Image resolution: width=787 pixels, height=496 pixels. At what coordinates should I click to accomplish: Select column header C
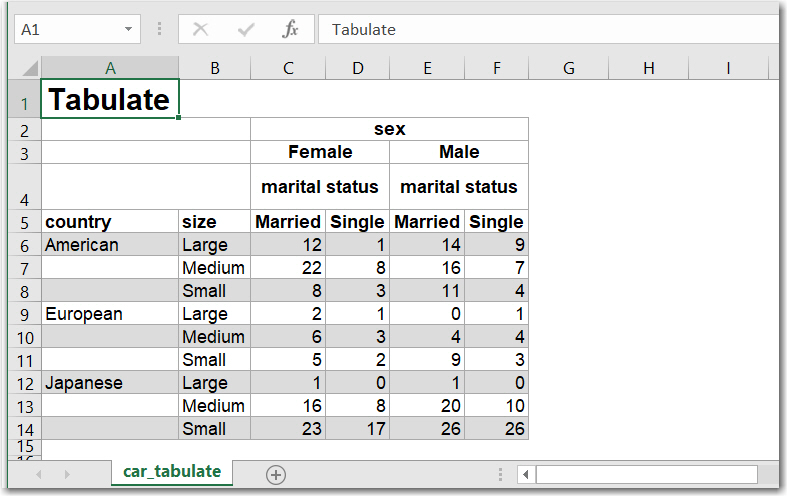click(289, 68)
